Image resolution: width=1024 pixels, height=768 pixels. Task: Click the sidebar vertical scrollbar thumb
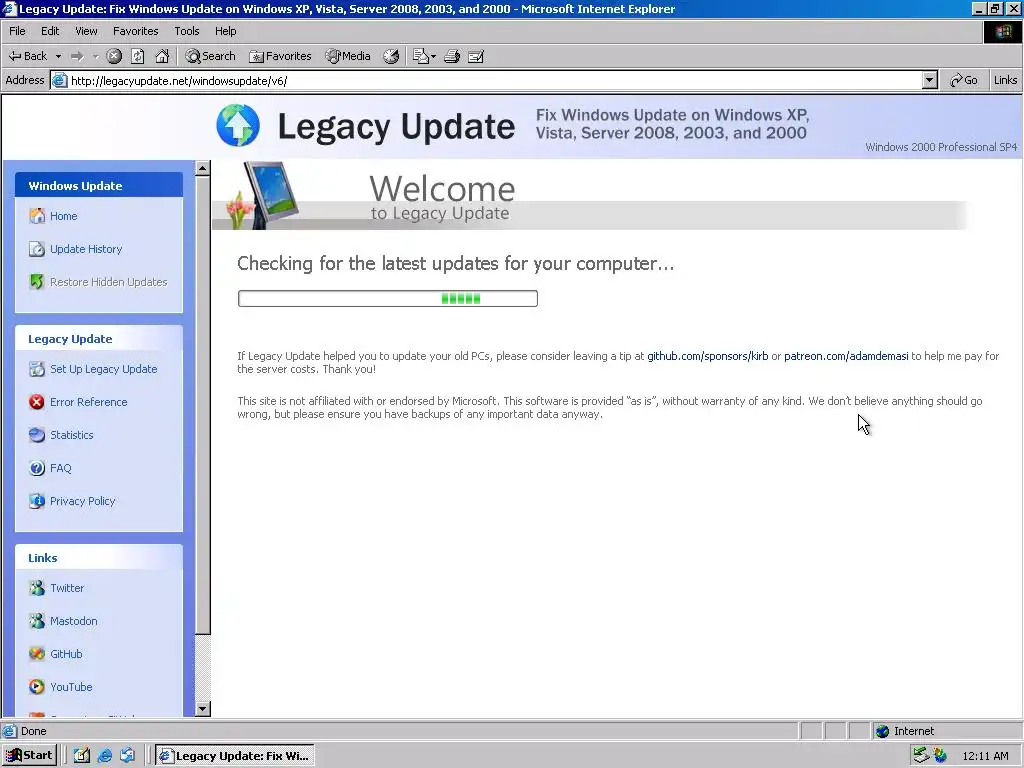pos(202,405)
